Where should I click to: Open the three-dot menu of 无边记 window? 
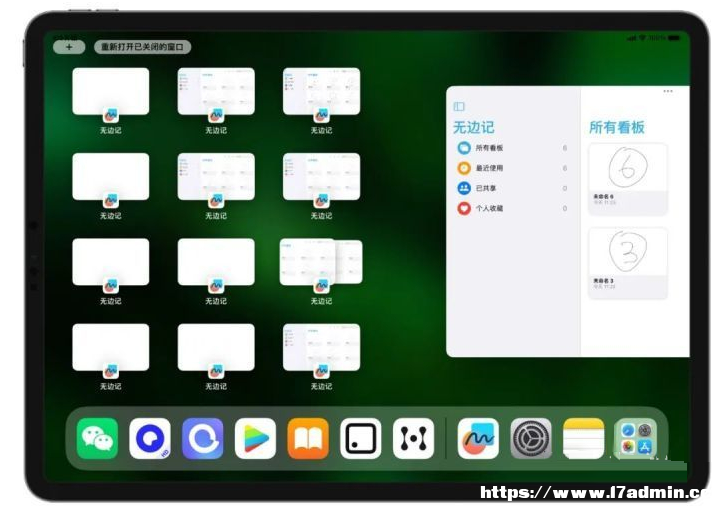point(668,91)
